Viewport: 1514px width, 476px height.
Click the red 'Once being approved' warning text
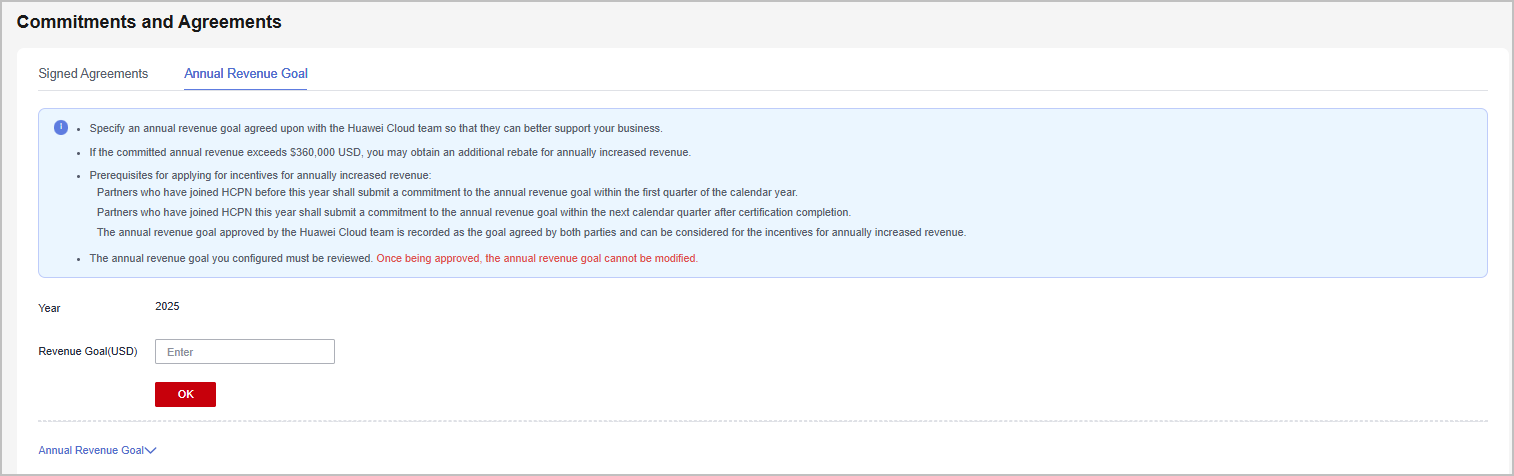click(x=536, y=258)
